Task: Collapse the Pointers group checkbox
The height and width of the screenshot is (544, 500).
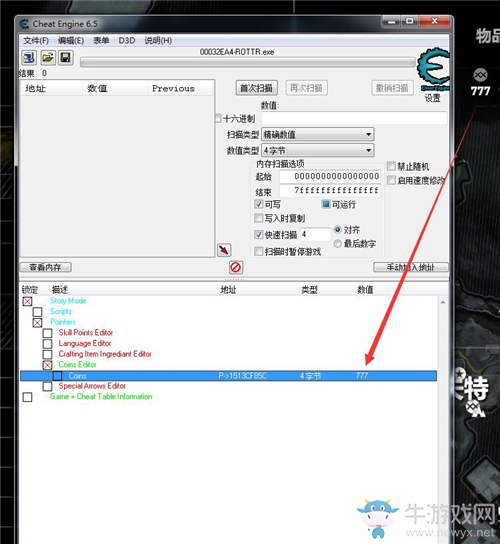Action: click(x=37, y=322)
